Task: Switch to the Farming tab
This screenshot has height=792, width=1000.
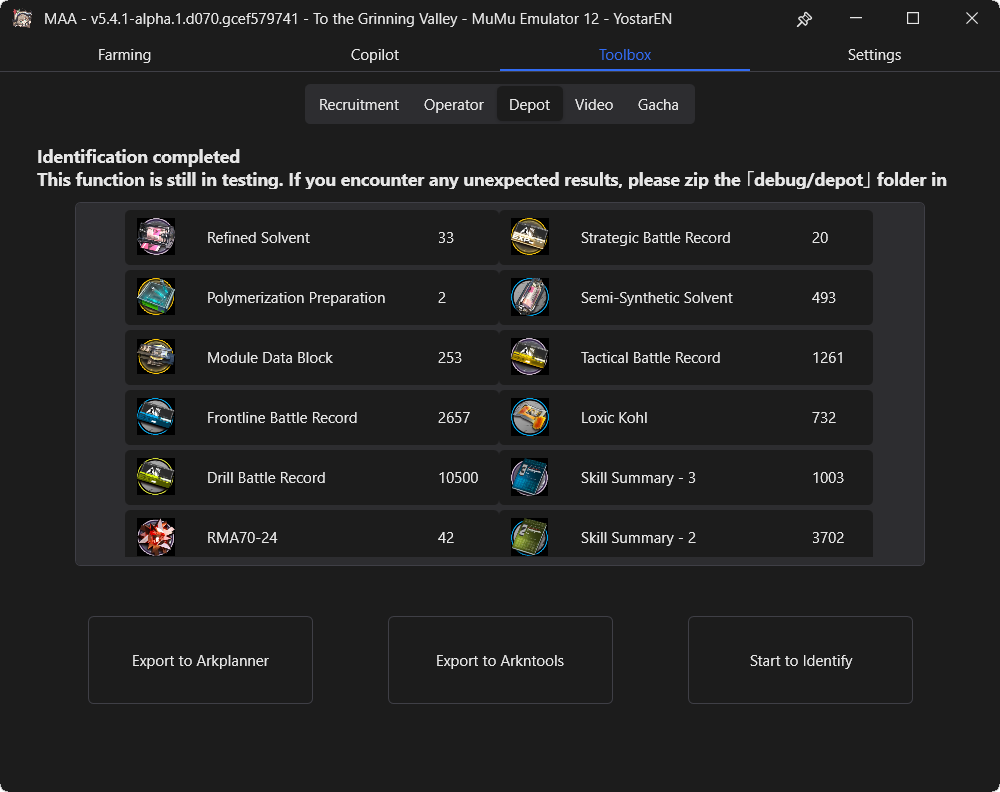Action: [124, 55]
